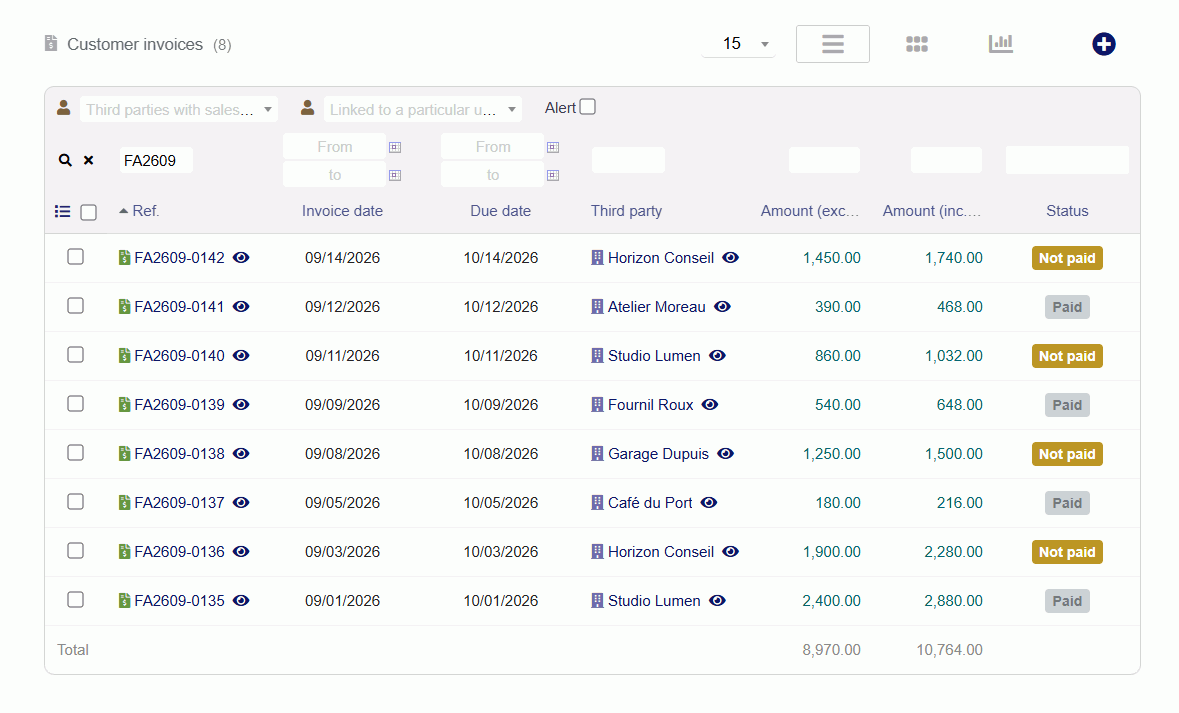1179x713 pixels.
Task: Preview invoice FA2609-0140 with eye icon
Action: click(x=241, y=355)
